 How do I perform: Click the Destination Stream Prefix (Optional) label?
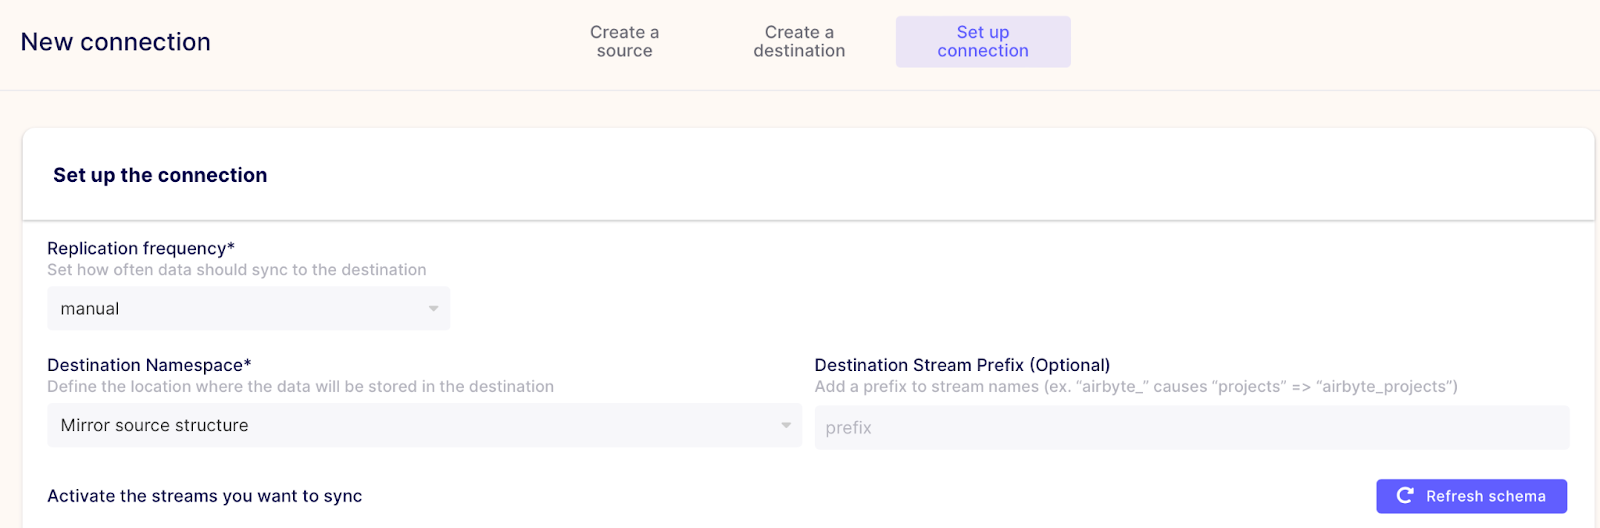pyautogui.click(x=962, y=365)
